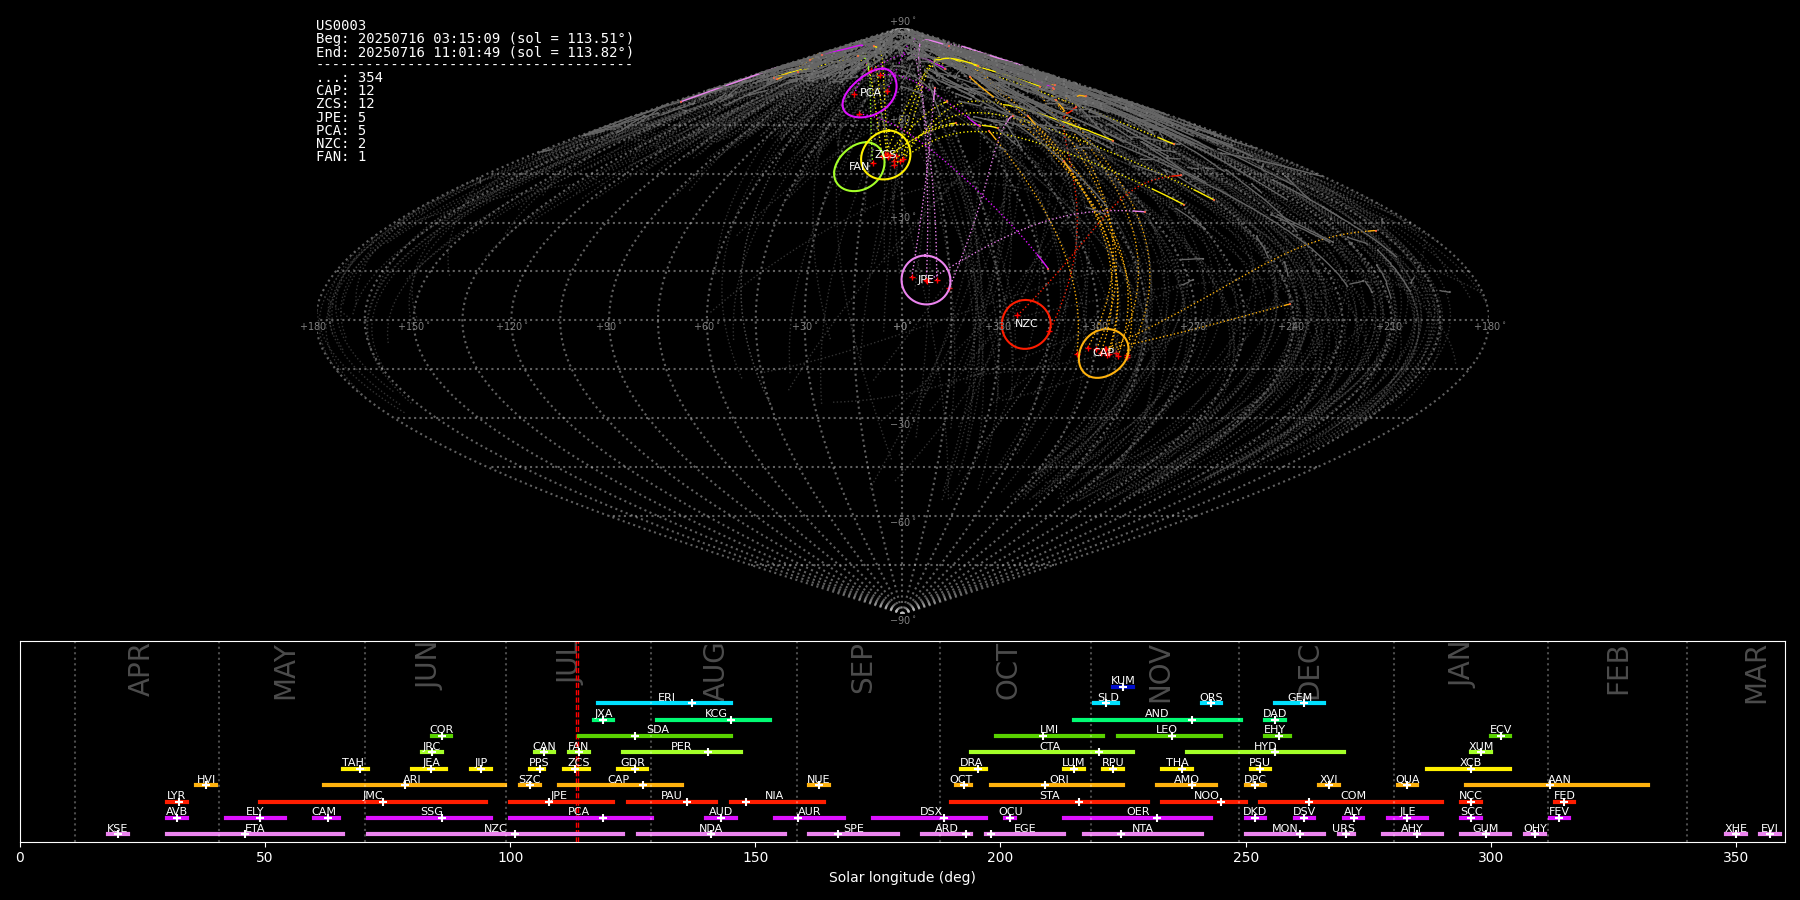Click the 'FAN: 1' legend entry
1800x900 pixels.
pos(341,156)
